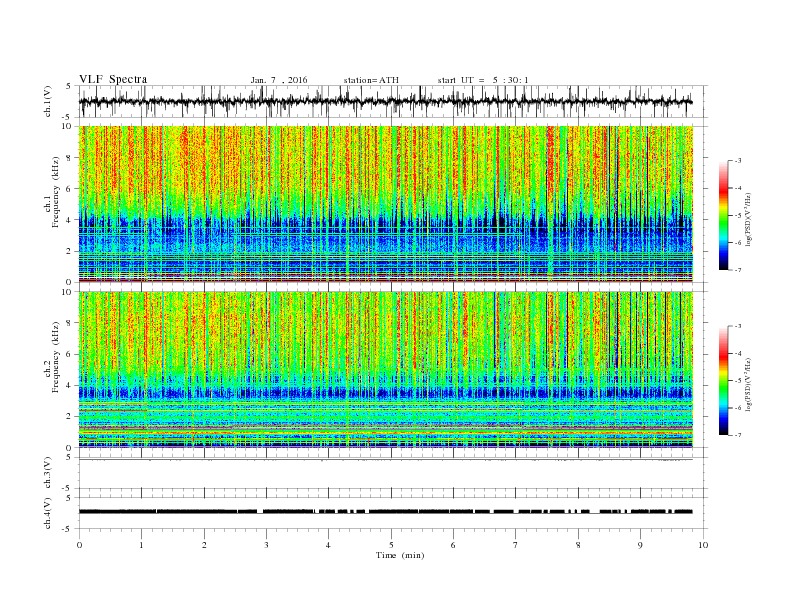Click the "-5" tick on ch.2 colorbar

tap(737, 381)
